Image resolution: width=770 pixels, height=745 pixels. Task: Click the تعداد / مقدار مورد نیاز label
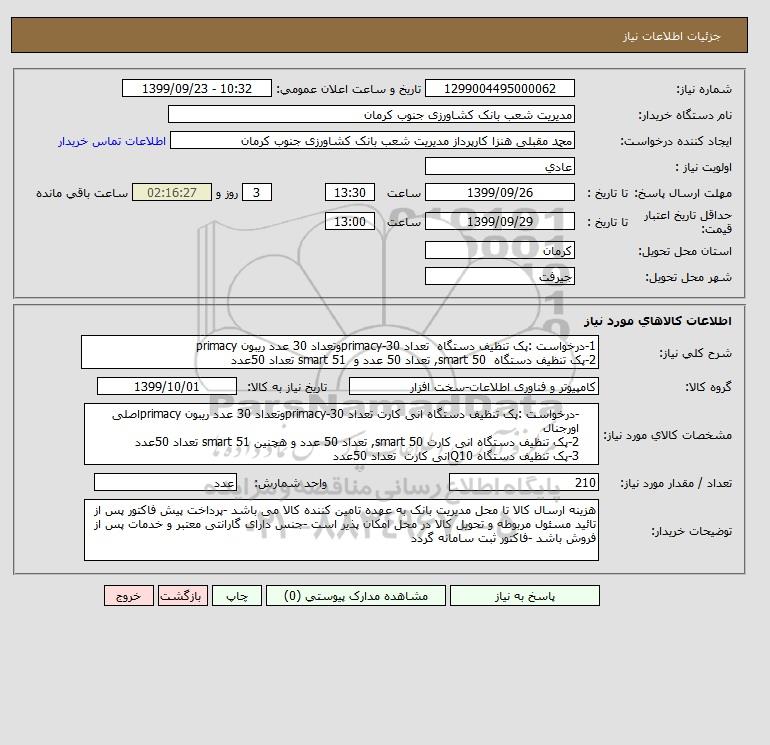676,484
